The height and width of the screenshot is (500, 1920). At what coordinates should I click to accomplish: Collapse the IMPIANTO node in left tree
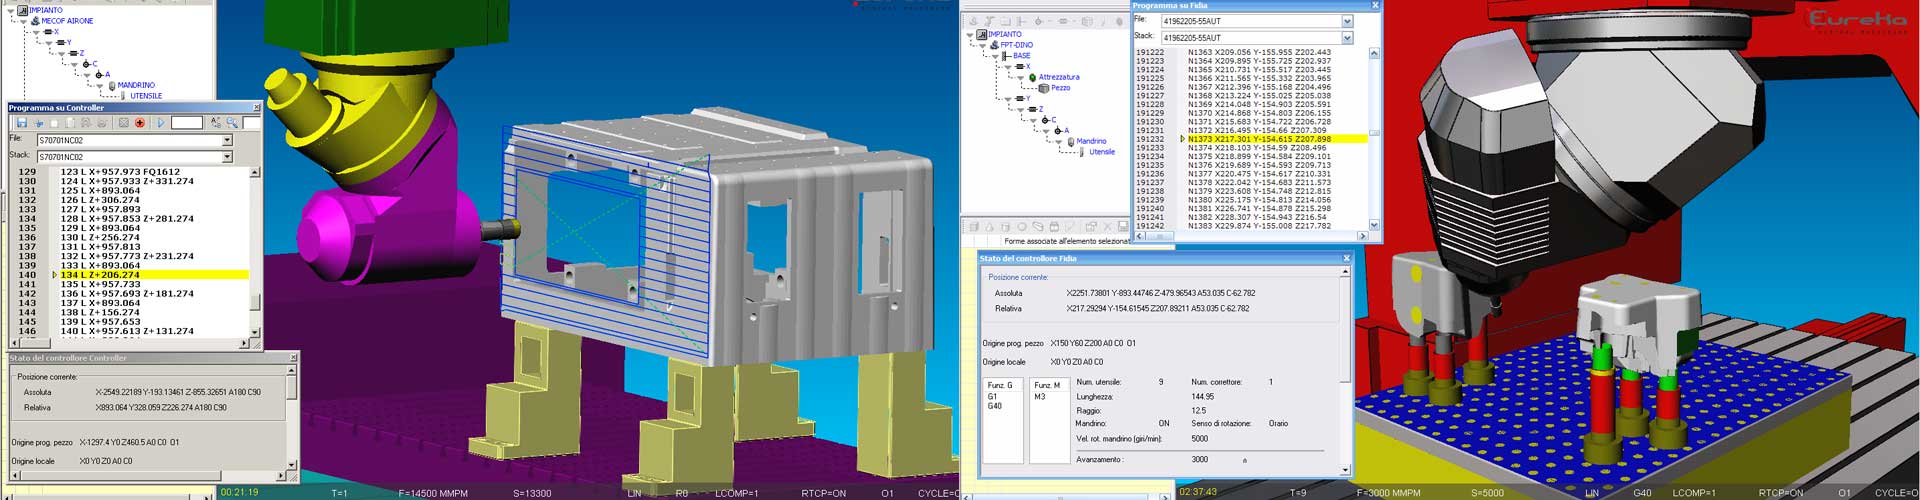pyautogui.click(x=11, y=10)
